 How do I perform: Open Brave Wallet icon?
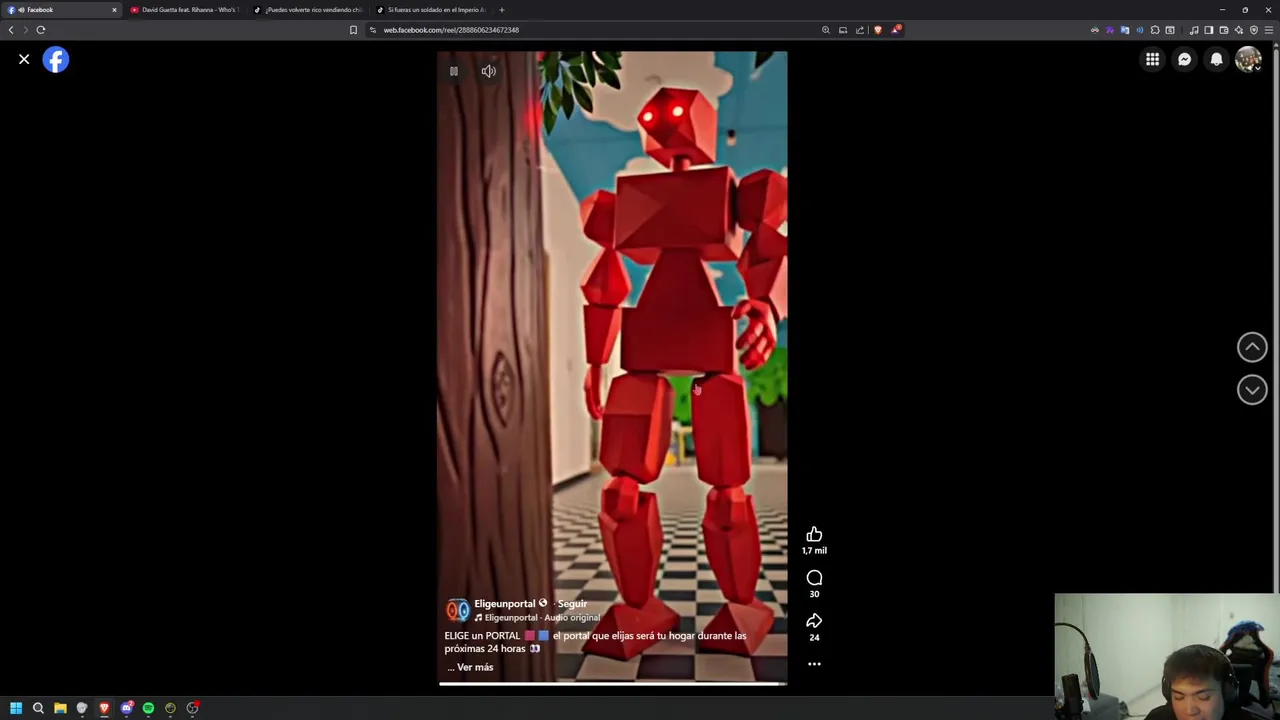pyautogui.click(x=1224, y=30)
